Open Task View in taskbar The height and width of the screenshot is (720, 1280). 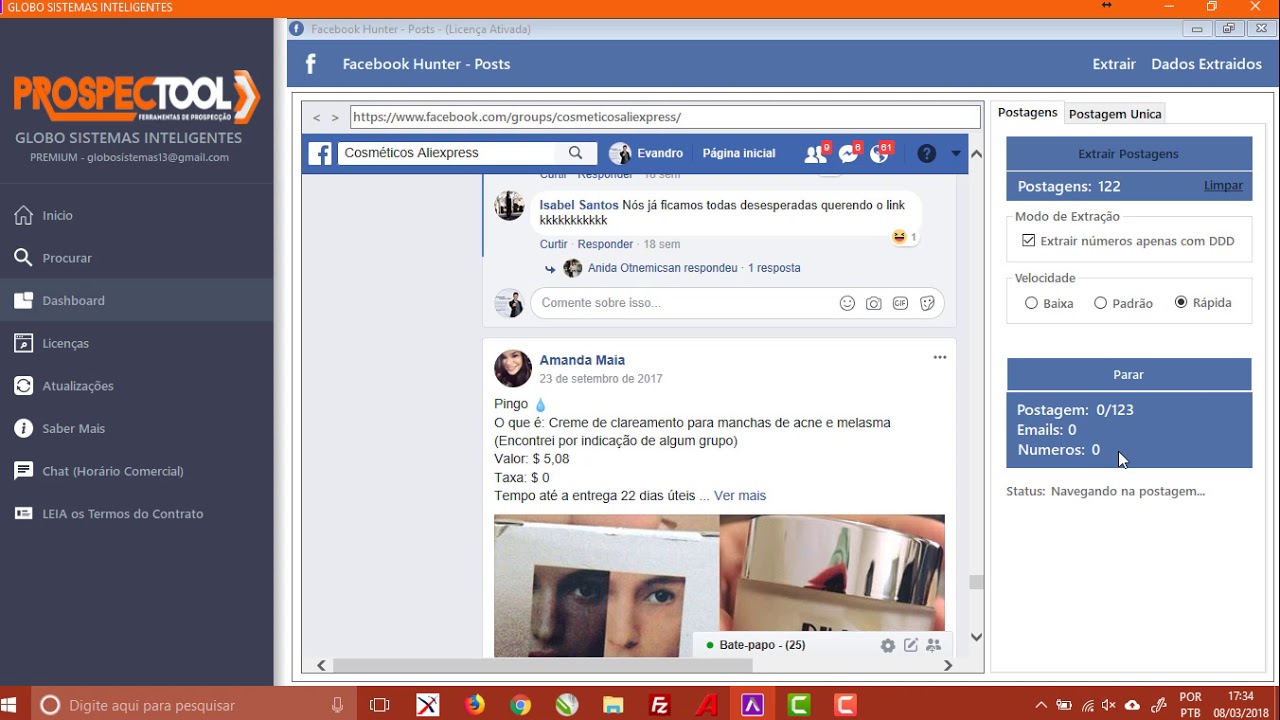point(379,705)
